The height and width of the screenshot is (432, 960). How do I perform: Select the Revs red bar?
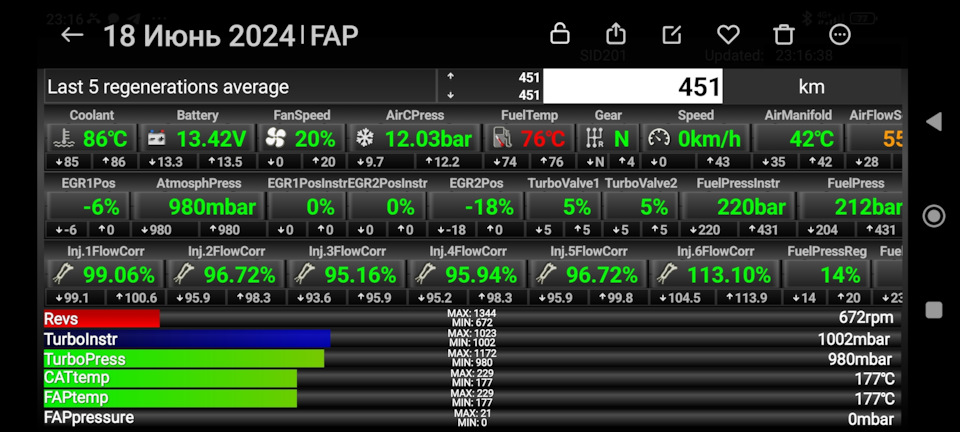(x=101, y=318)
